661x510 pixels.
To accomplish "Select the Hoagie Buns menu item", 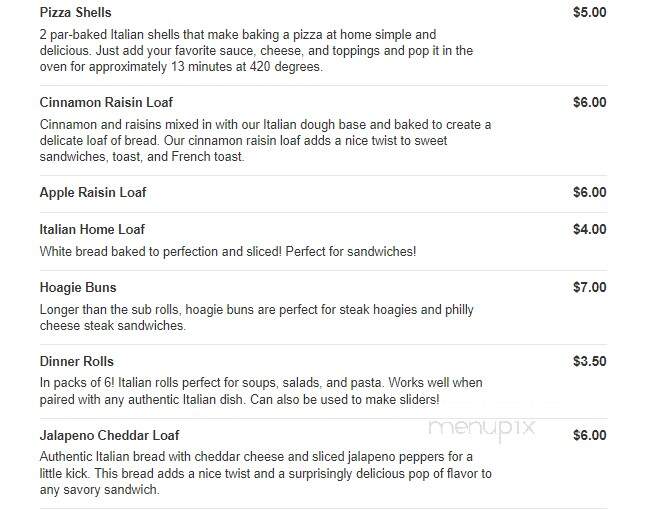I will point(78,287).
